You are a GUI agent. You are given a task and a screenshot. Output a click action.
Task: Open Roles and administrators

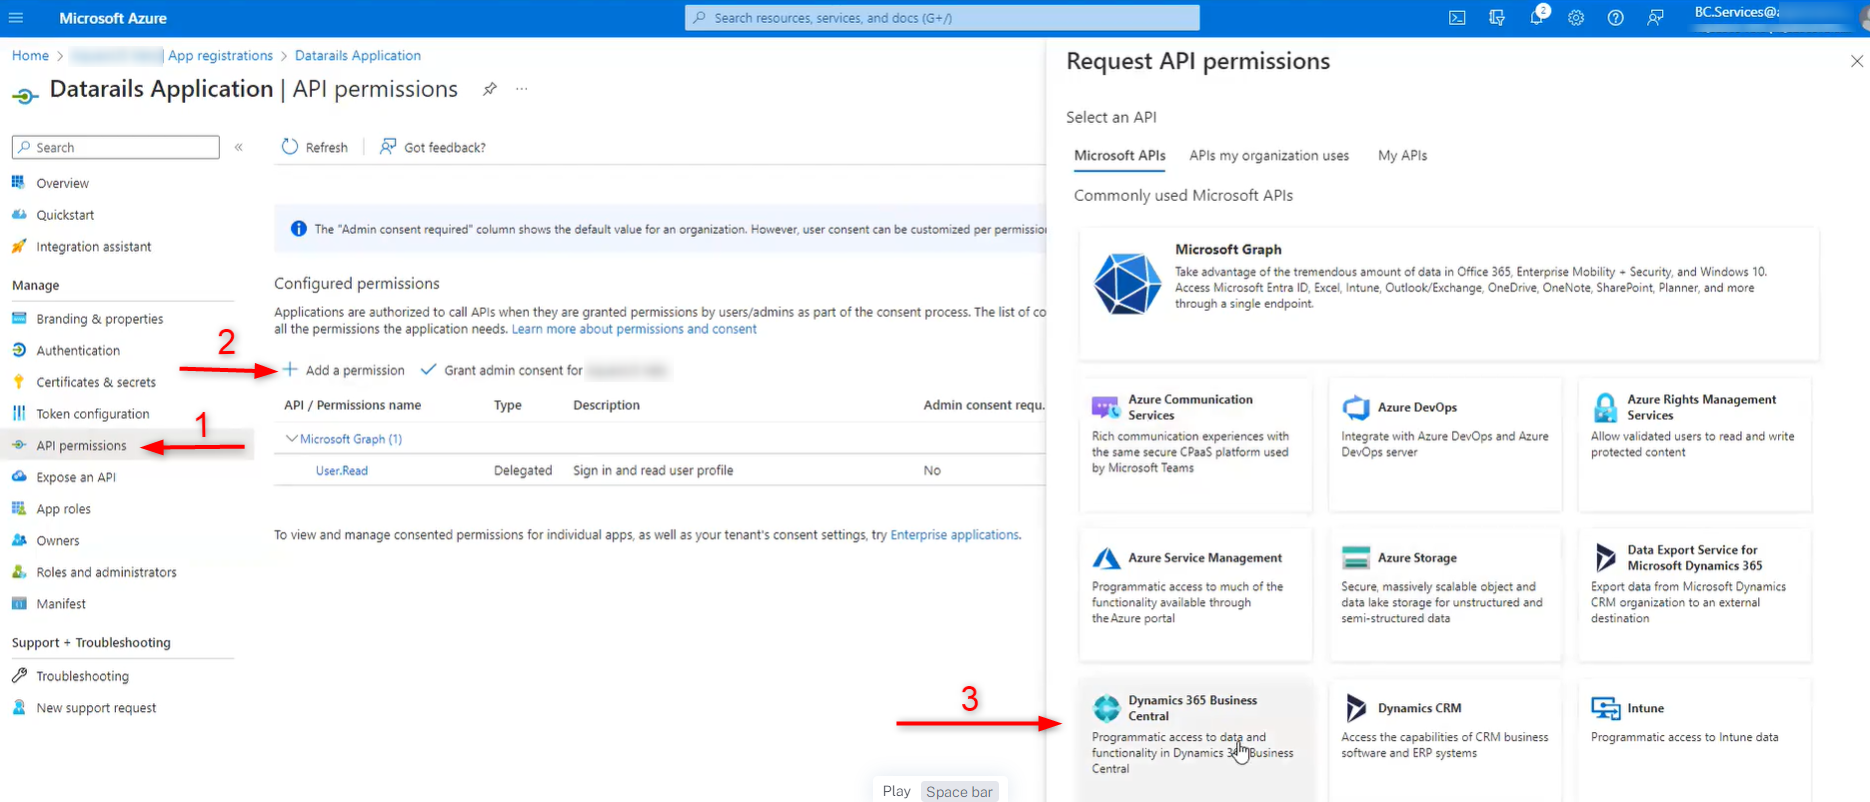pos(106,573)
